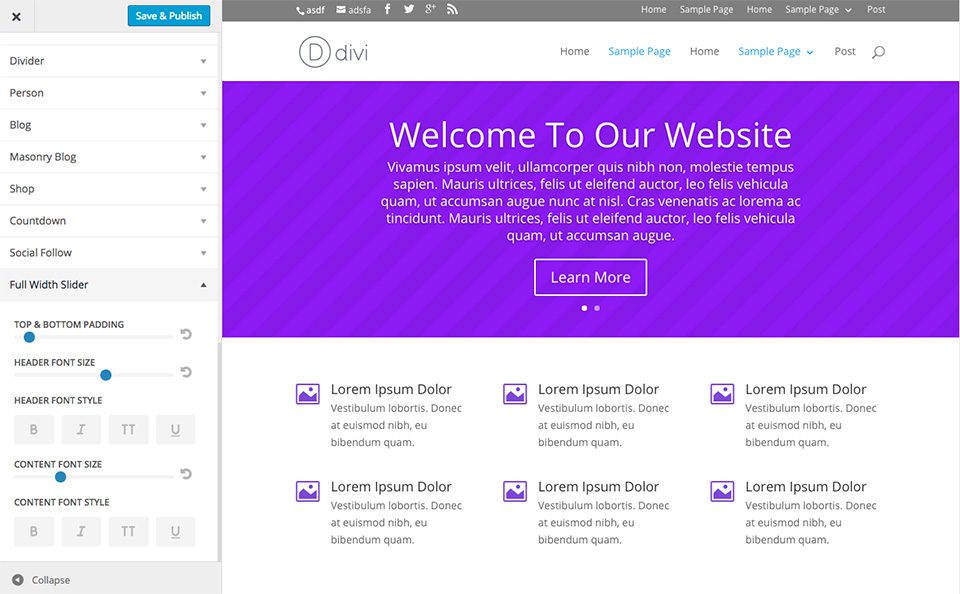Open the Twitter icon link
Image resolution: width=960 pixels, height=594 pixels.
(x=409, y=9)
